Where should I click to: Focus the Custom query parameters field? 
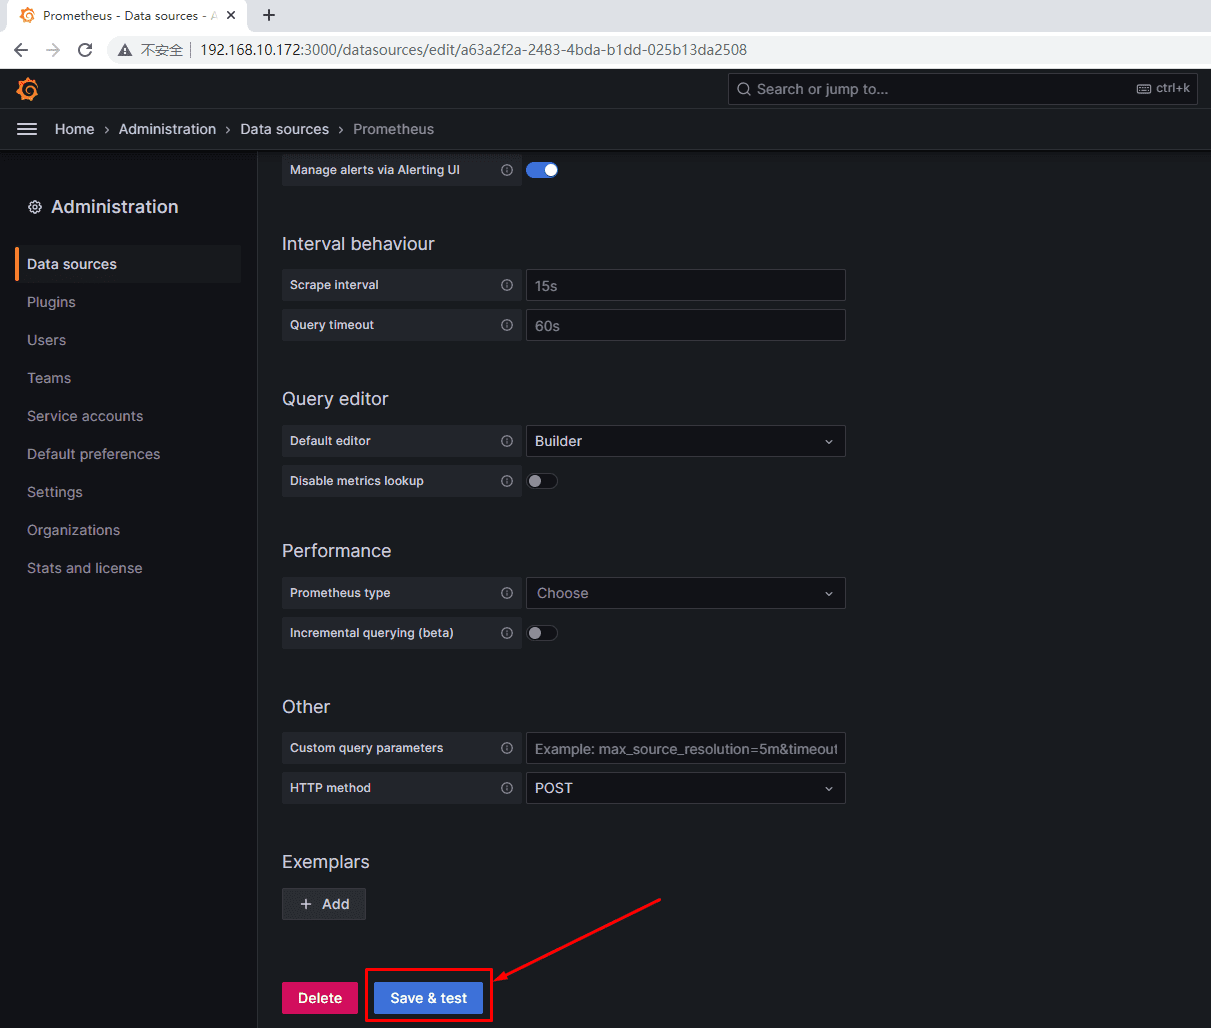[x=686, y=748]
